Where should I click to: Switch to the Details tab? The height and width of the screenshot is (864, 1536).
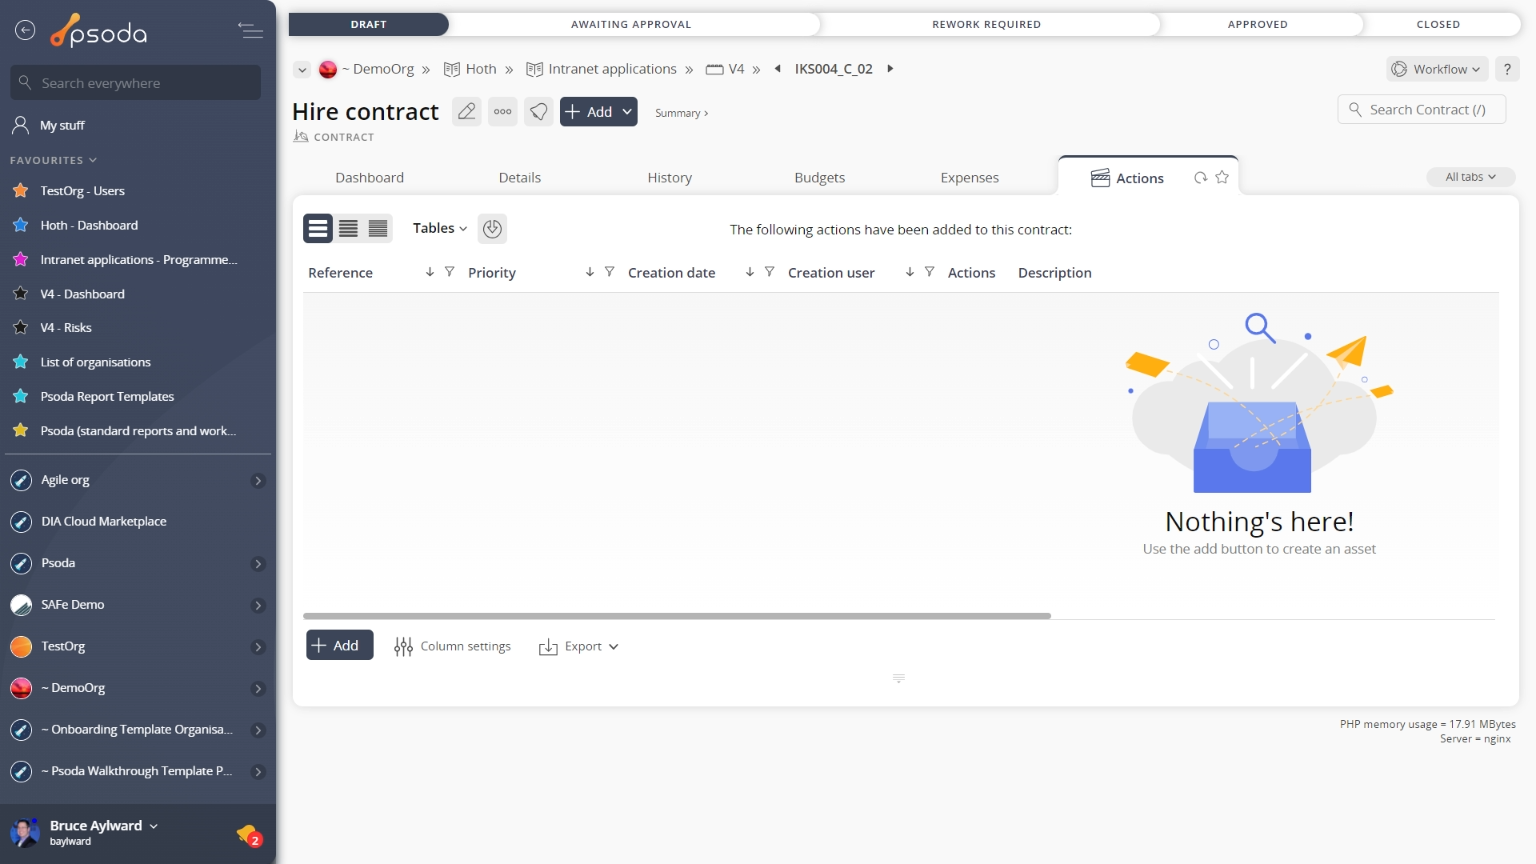click(520, 178)
